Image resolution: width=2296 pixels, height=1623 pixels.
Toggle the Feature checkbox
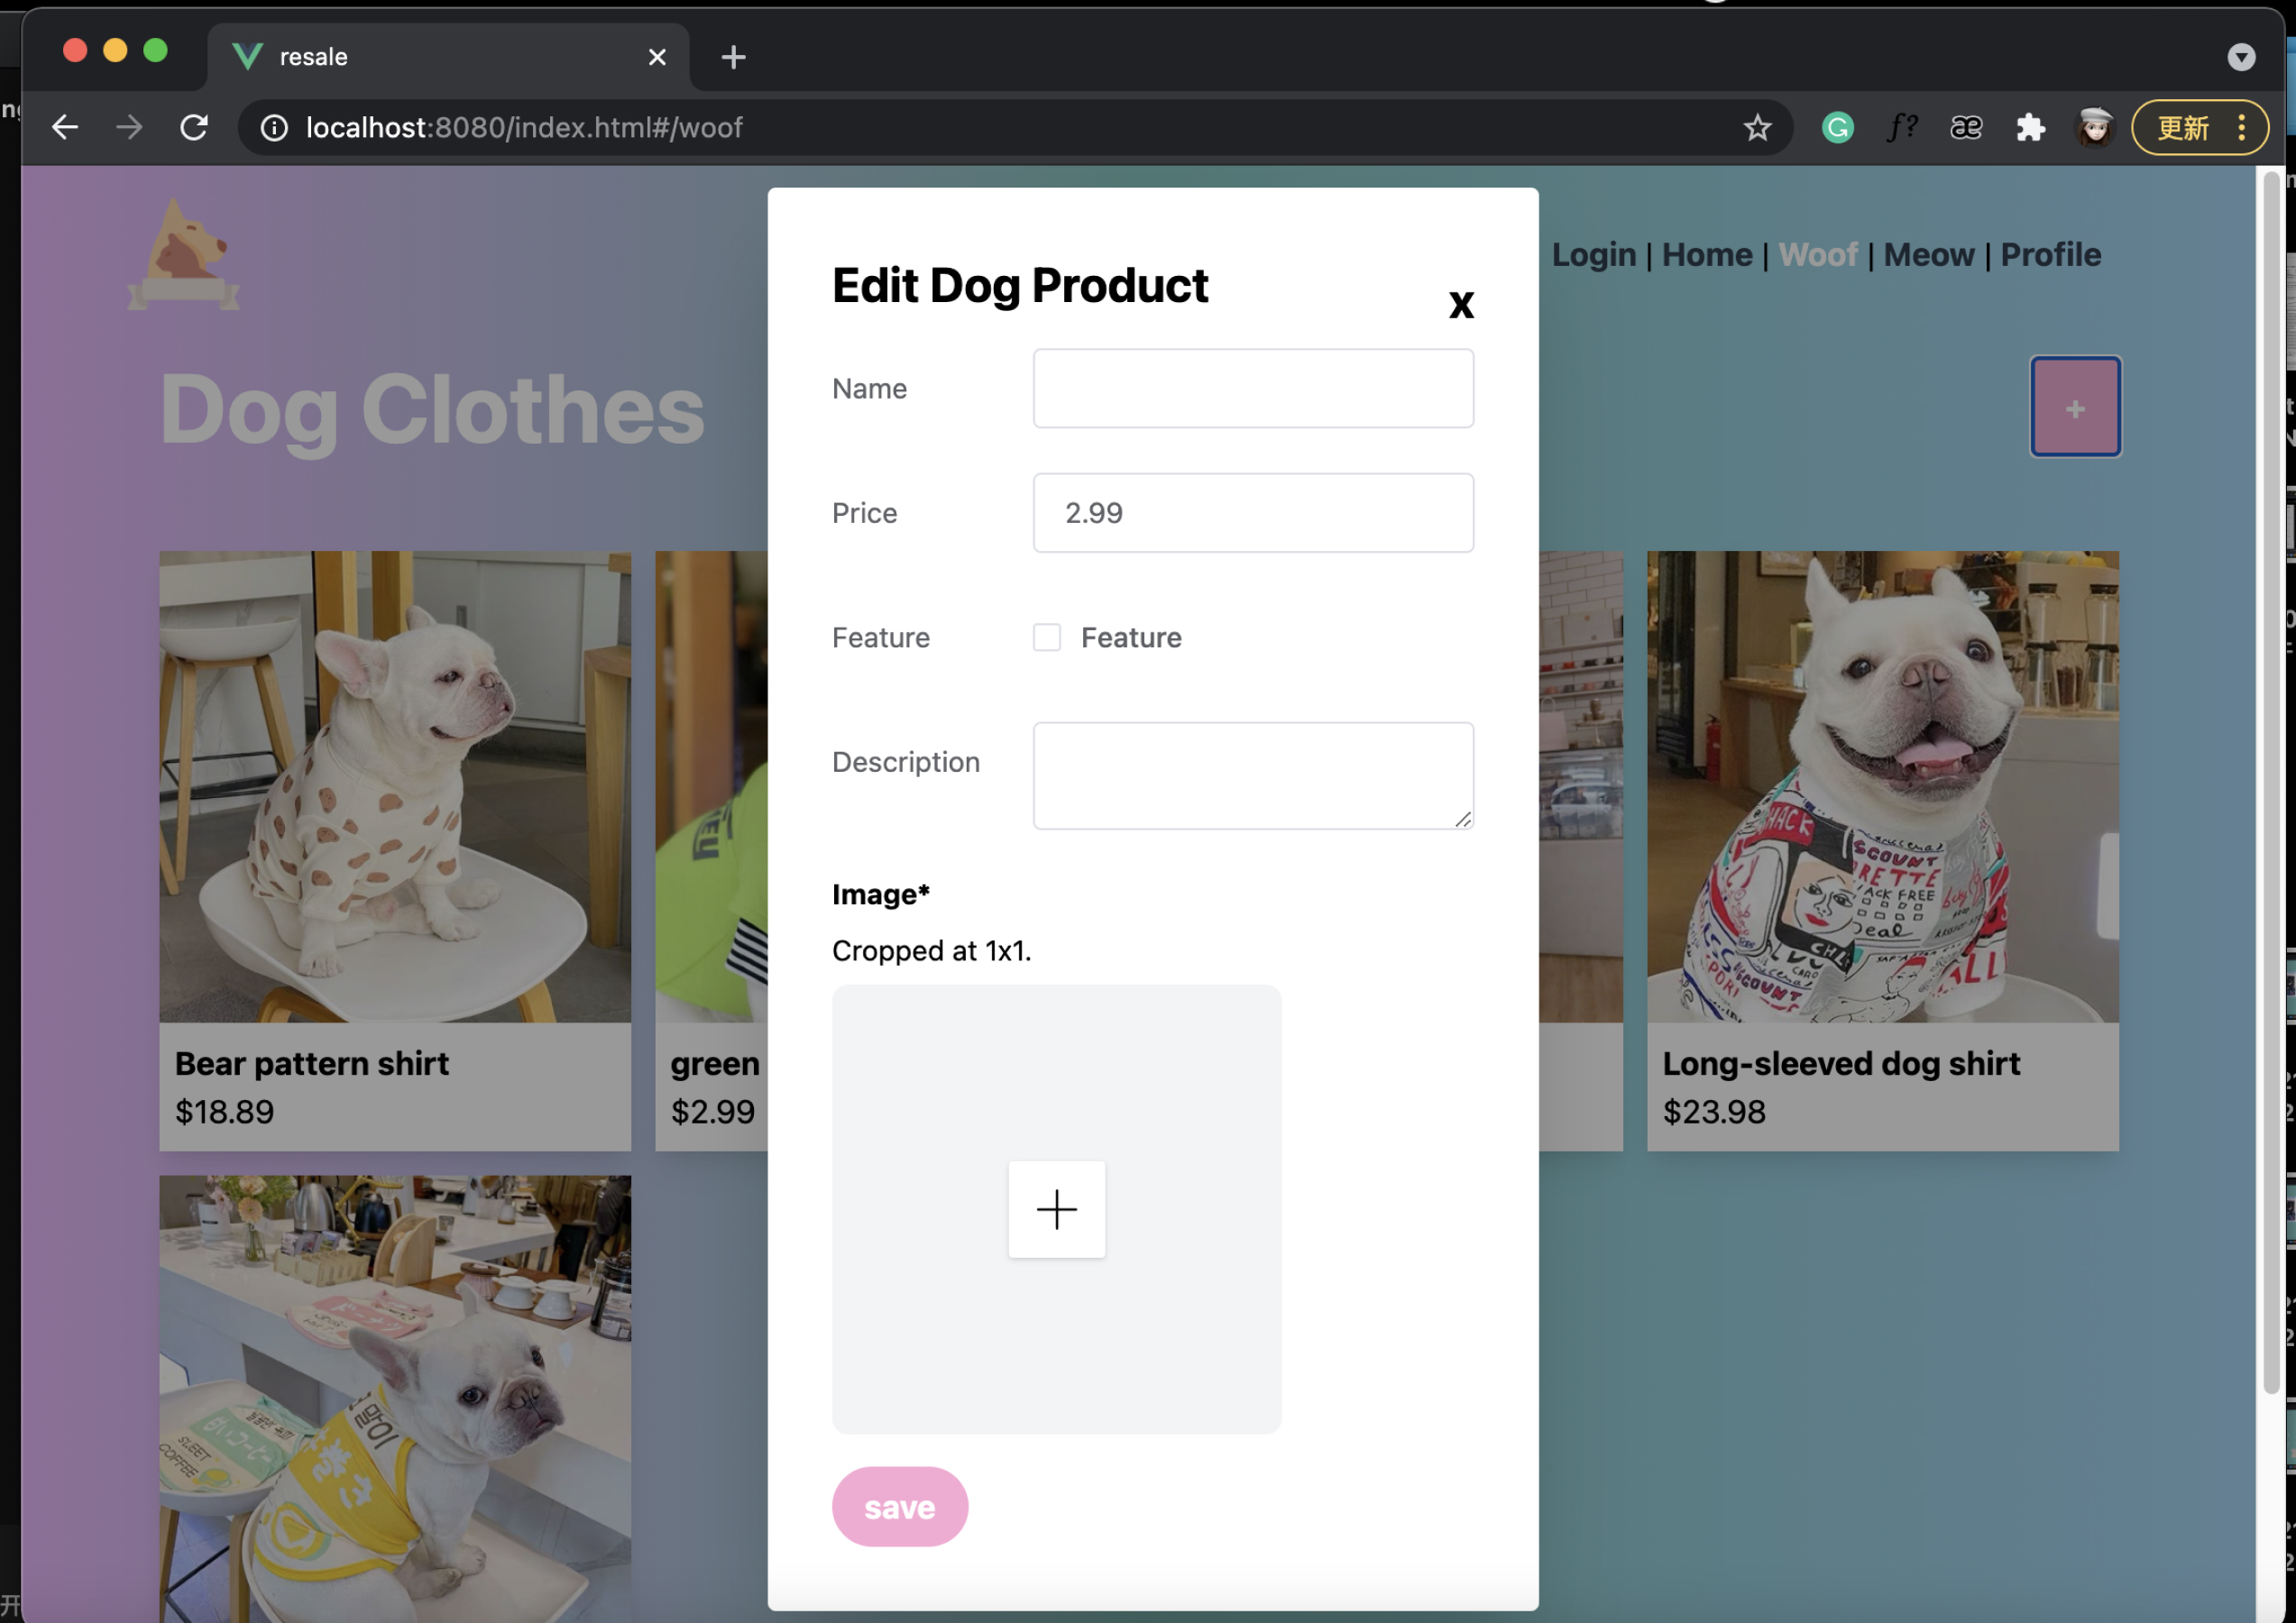[x=1046, y=637]
